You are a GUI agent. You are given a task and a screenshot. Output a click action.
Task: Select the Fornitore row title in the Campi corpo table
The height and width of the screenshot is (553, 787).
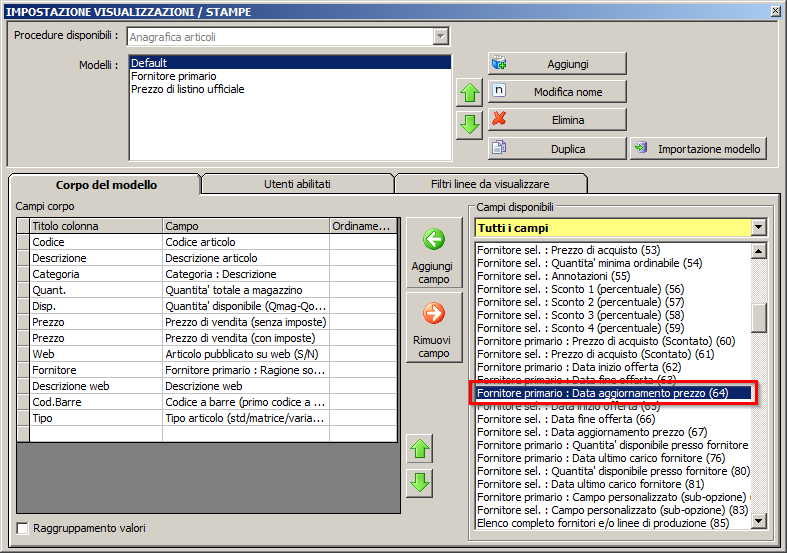pos(96,370)
